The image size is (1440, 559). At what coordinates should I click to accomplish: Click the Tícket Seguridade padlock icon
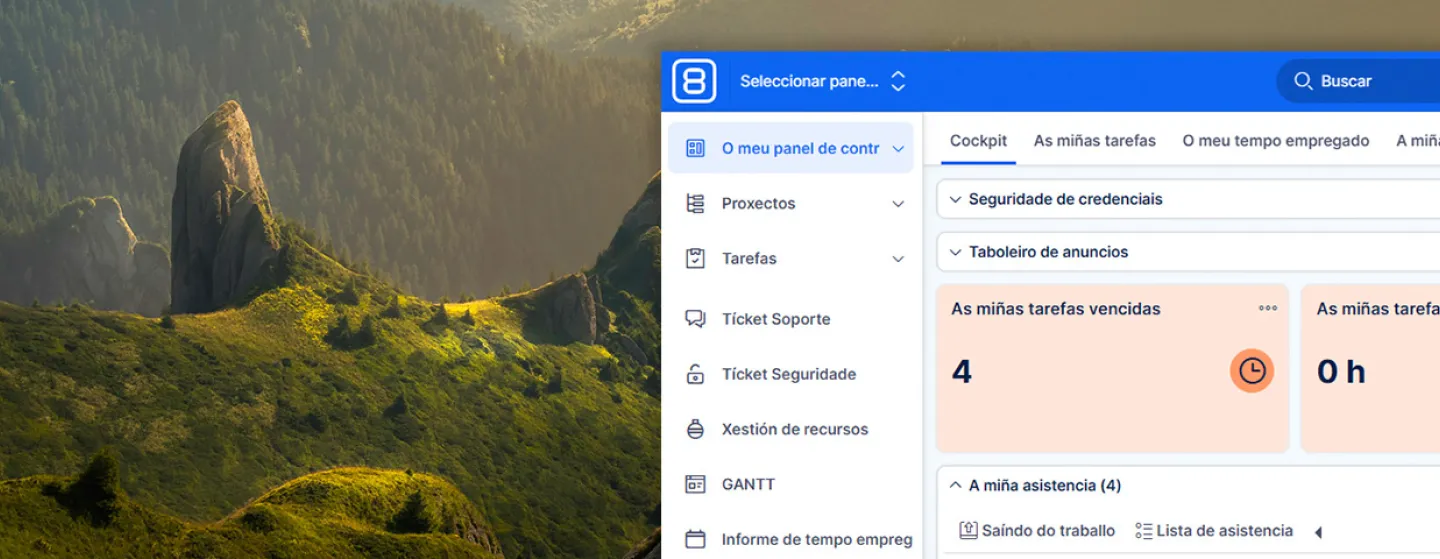pos(695,374)
